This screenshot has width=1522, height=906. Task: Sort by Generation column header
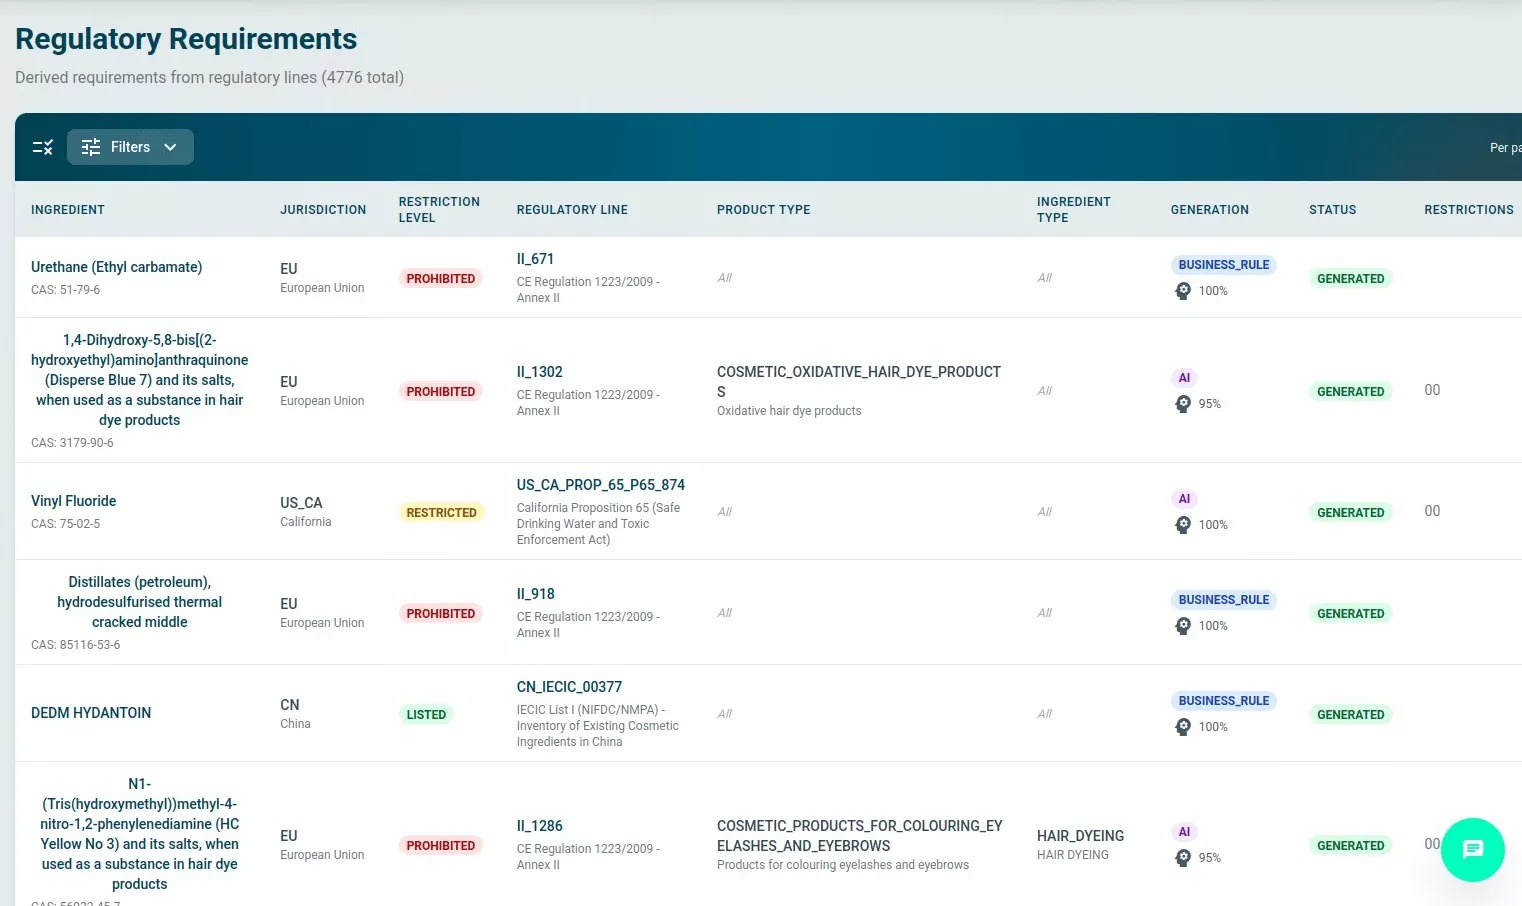[1210, 210]
